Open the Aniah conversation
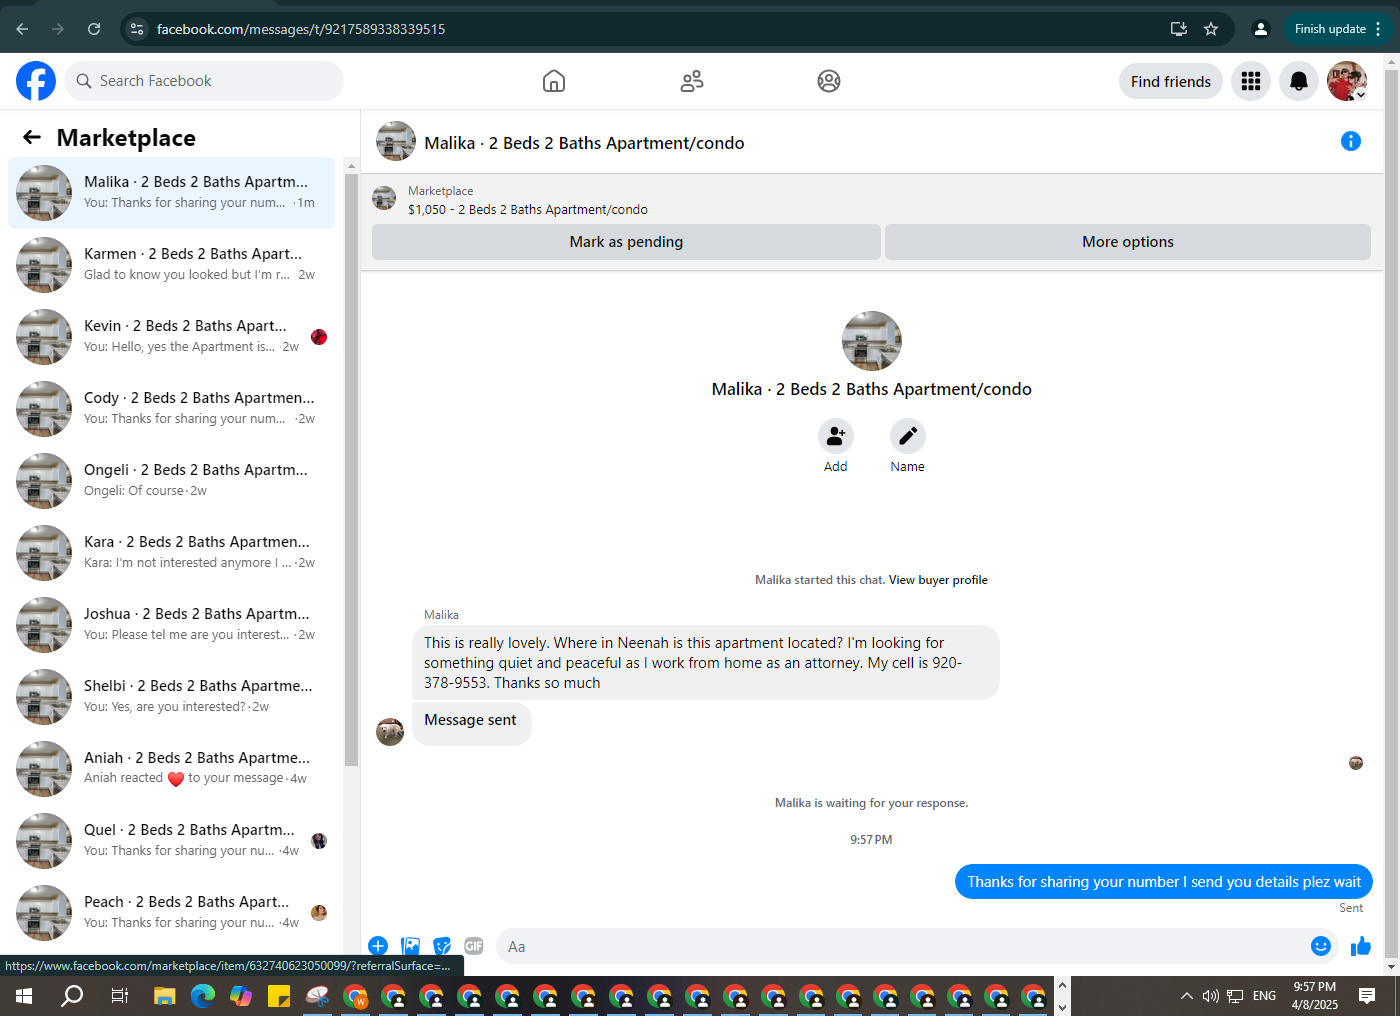Image resolution: width=1400 pixels, height=1016 pixels. click(x=171, y=769)
